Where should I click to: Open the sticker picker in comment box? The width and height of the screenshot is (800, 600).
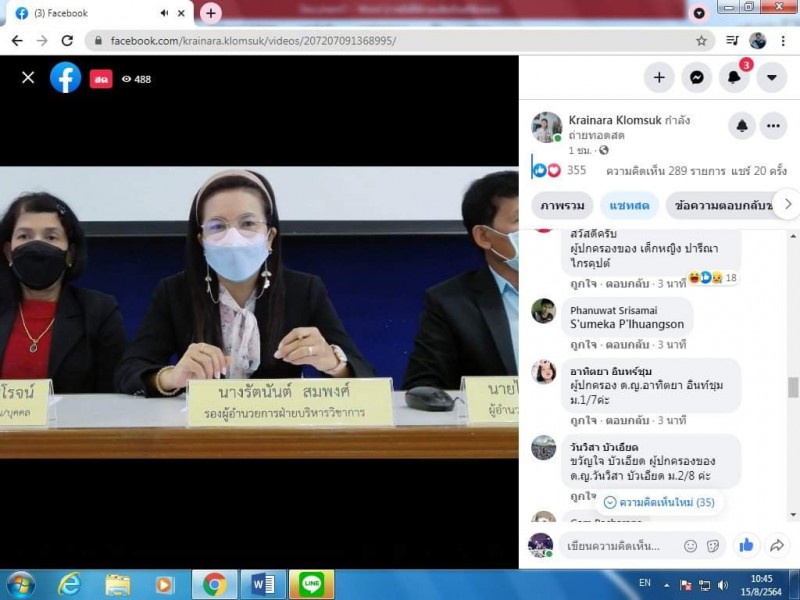[x=713, y=546]
